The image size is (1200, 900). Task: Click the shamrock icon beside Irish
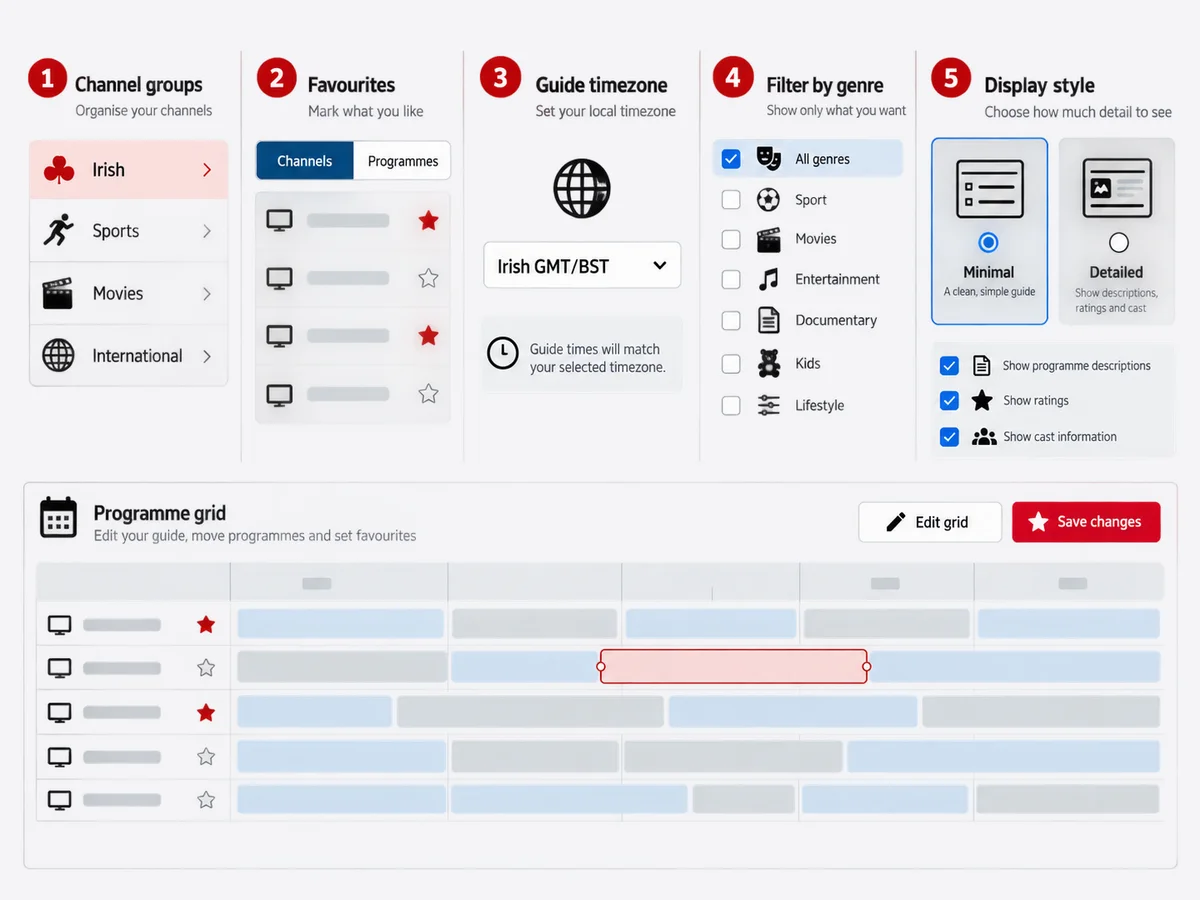tap(59, 170)
